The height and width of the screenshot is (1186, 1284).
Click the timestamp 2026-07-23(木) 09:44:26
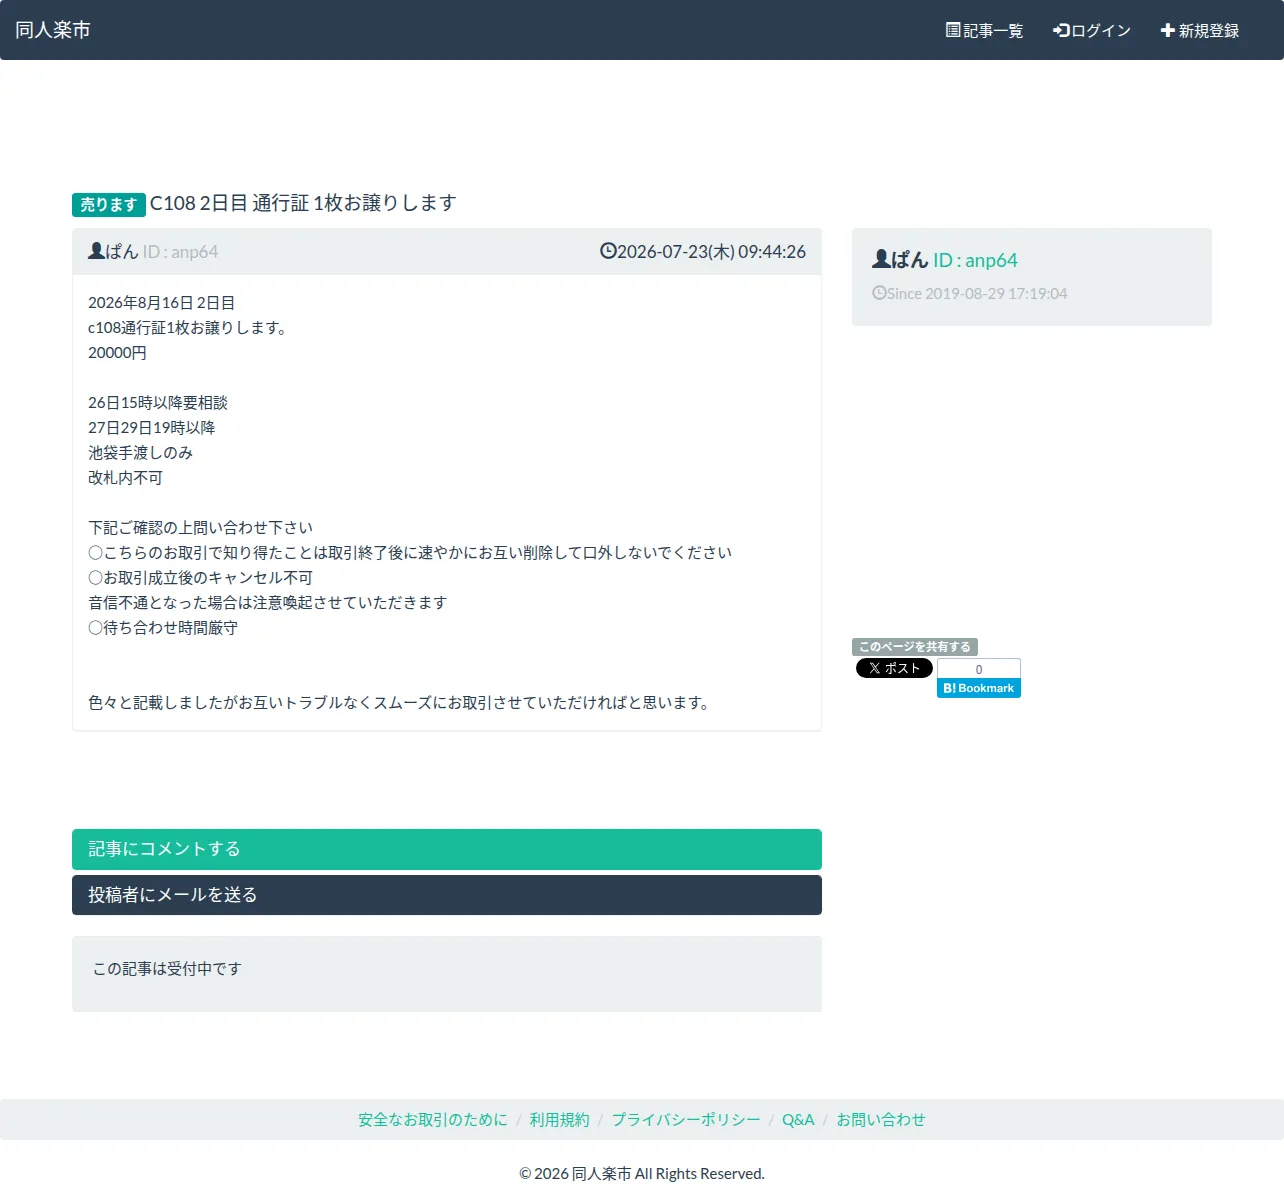pos(711,252)
